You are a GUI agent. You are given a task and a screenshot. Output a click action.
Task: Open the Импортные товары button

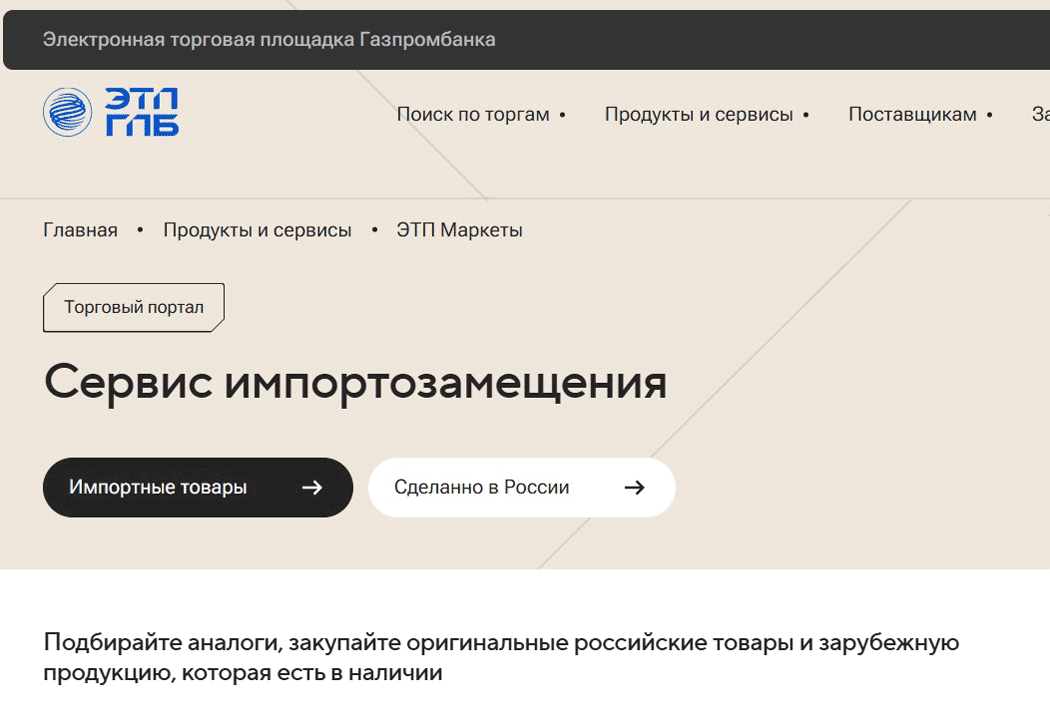click(x=198, y=488)
